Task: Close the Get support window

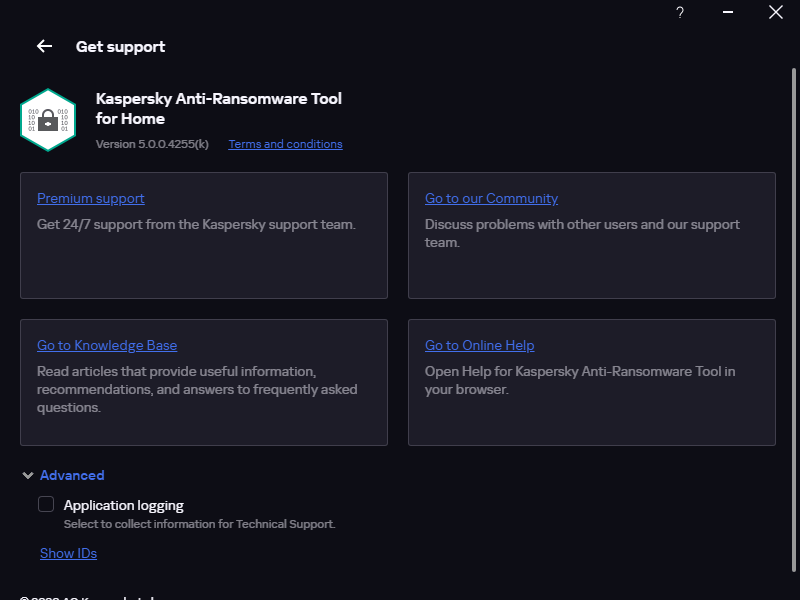Action: [775, 13]
